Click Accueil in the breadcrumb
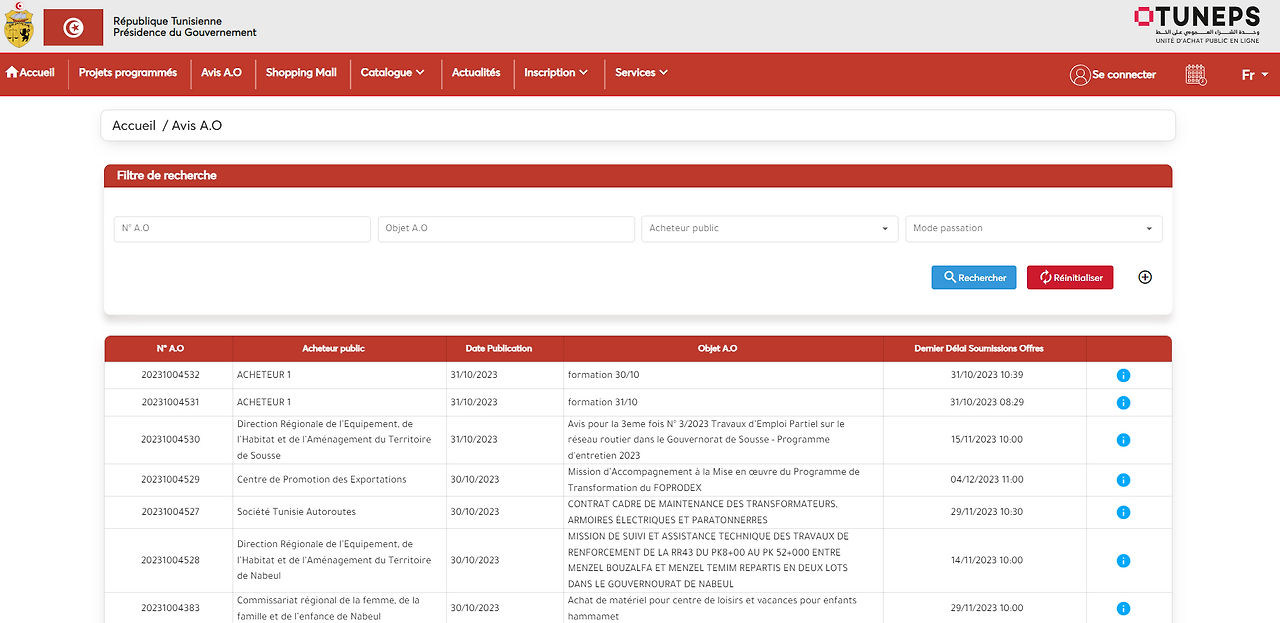The image size is (1280, 623). coord(134,126)
